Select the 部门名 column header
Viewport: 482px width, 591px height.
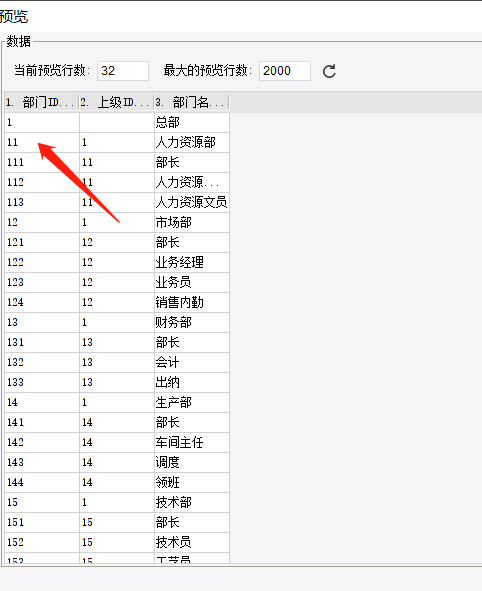pyautogui.click(x=192, y=102)
